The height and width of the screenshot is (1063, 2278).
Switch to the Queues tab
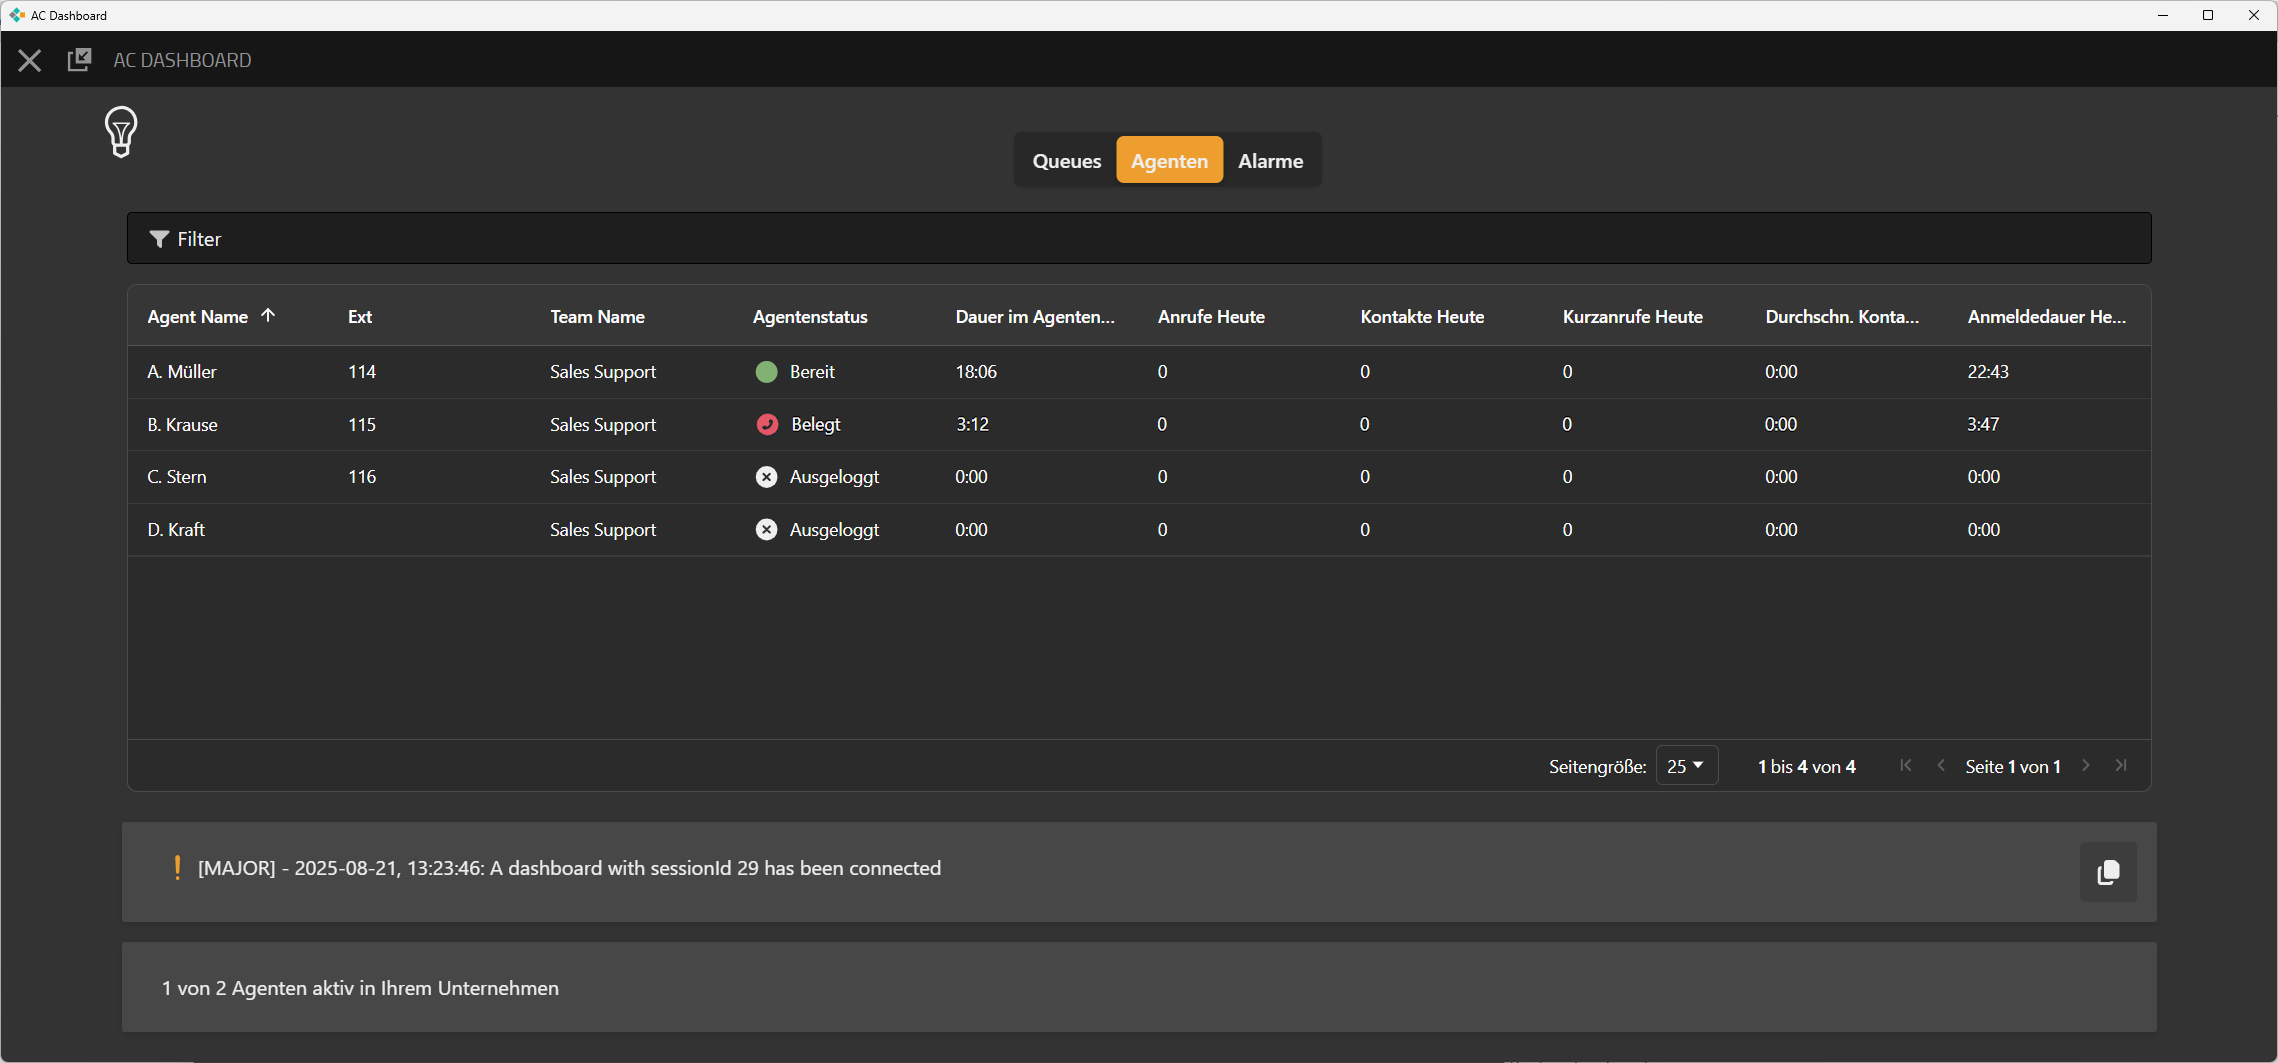pos(1066,161)
